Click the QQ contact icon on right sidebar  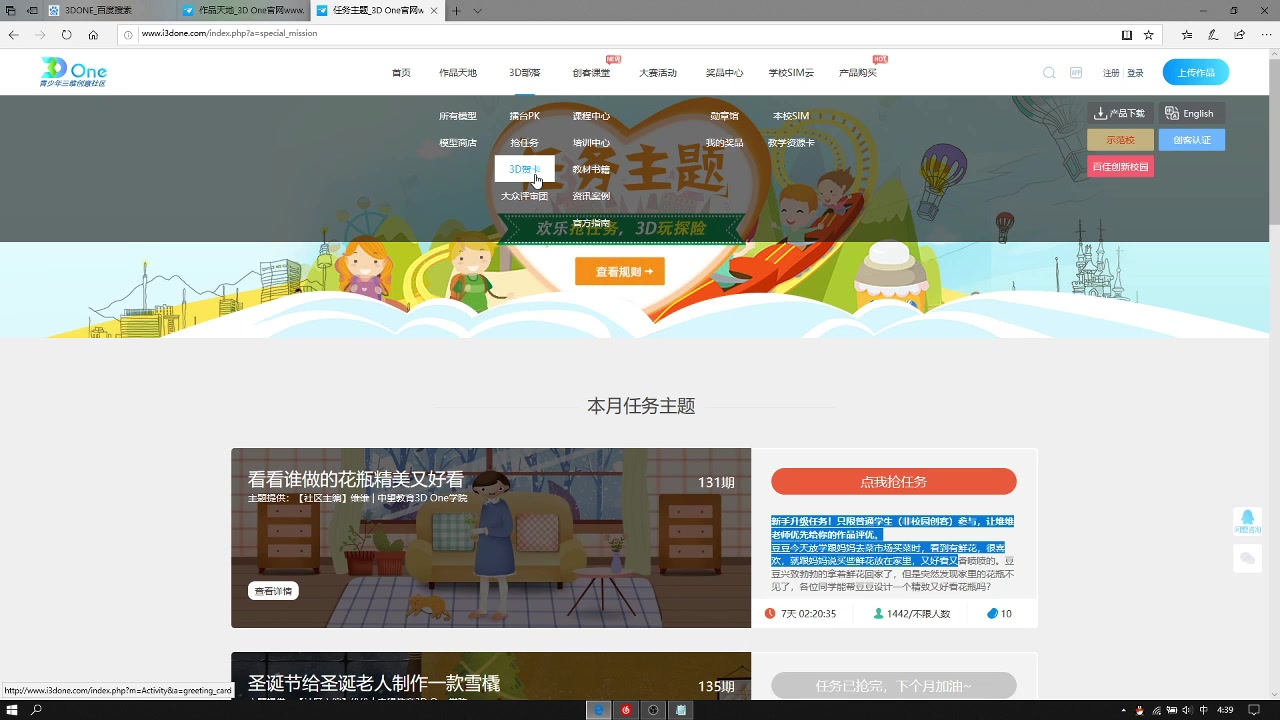pos(1247,521)
